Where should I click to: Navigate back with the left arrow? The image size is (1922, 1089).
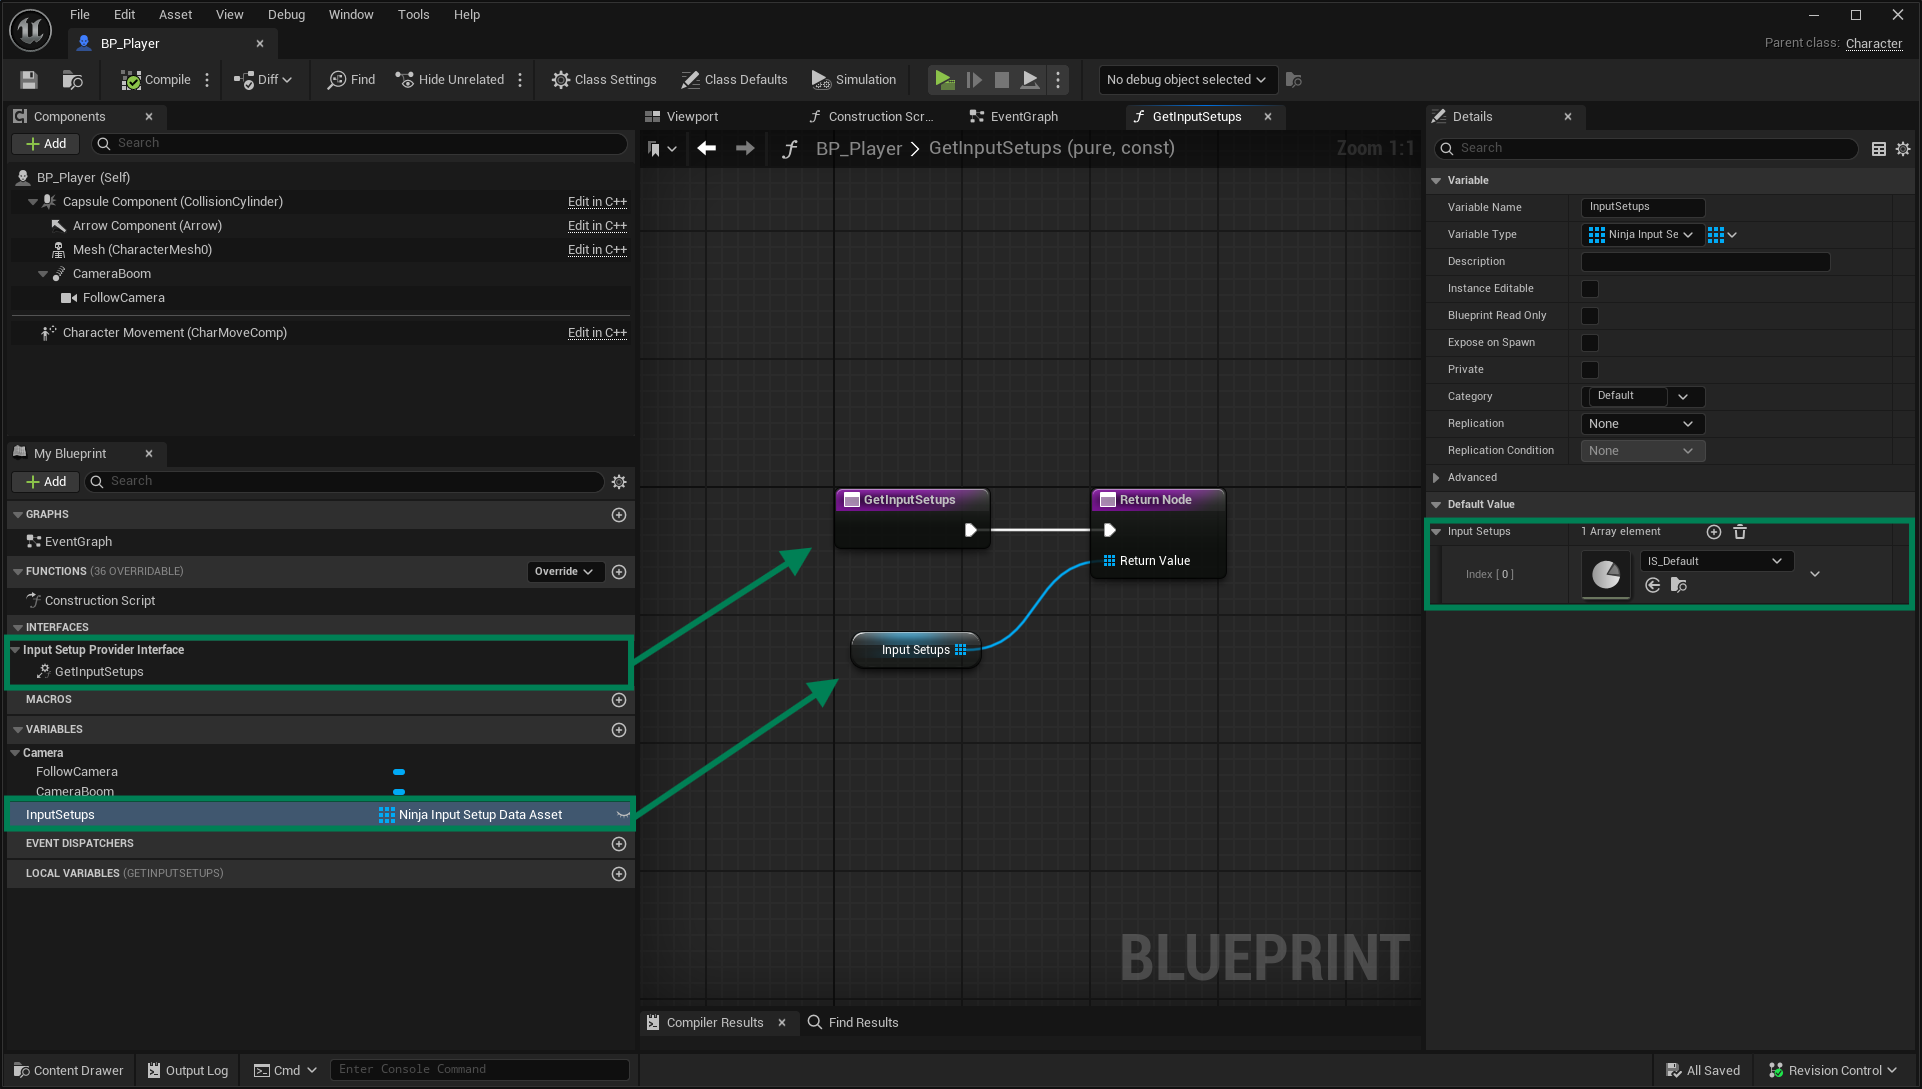pyautogui.click(x=707, y=148)
